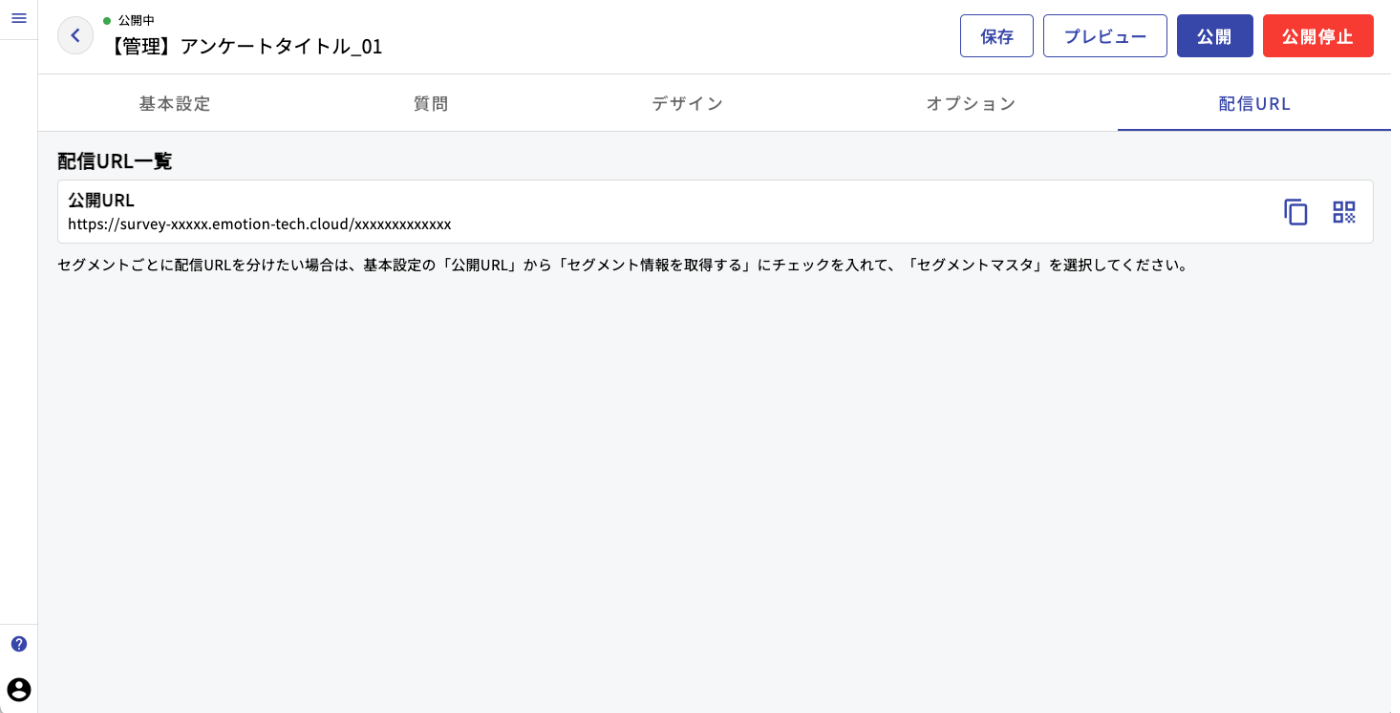Click the red 公開停止 button
1400x713 pixels.
click(x=1318, y=36)
